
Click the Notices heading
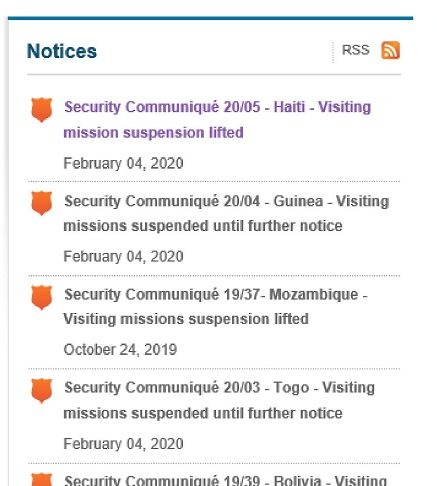click(x=62, y=51)
